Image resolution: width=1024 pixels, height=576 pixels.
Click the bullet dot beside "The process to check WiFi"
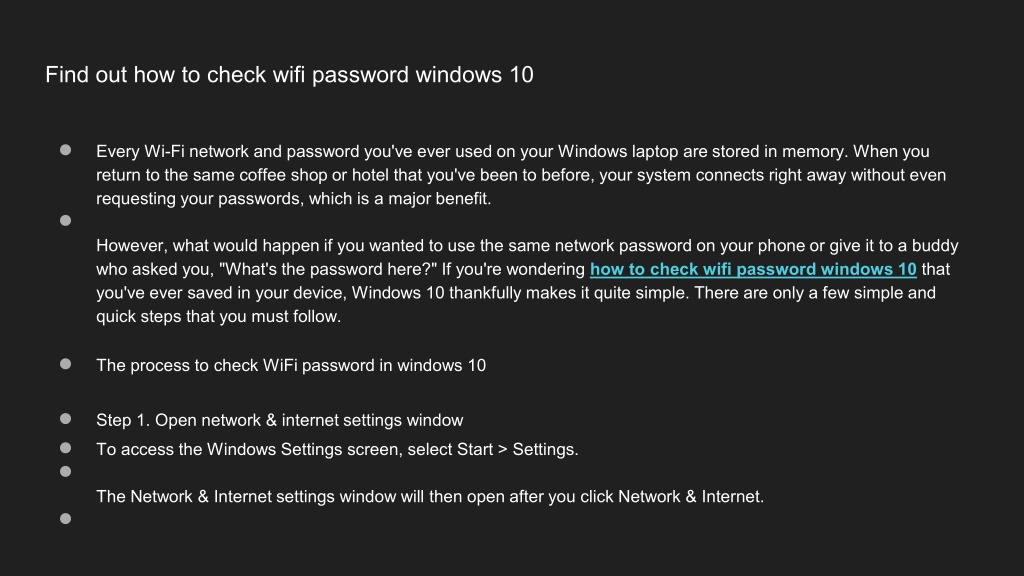coord(65,364)
